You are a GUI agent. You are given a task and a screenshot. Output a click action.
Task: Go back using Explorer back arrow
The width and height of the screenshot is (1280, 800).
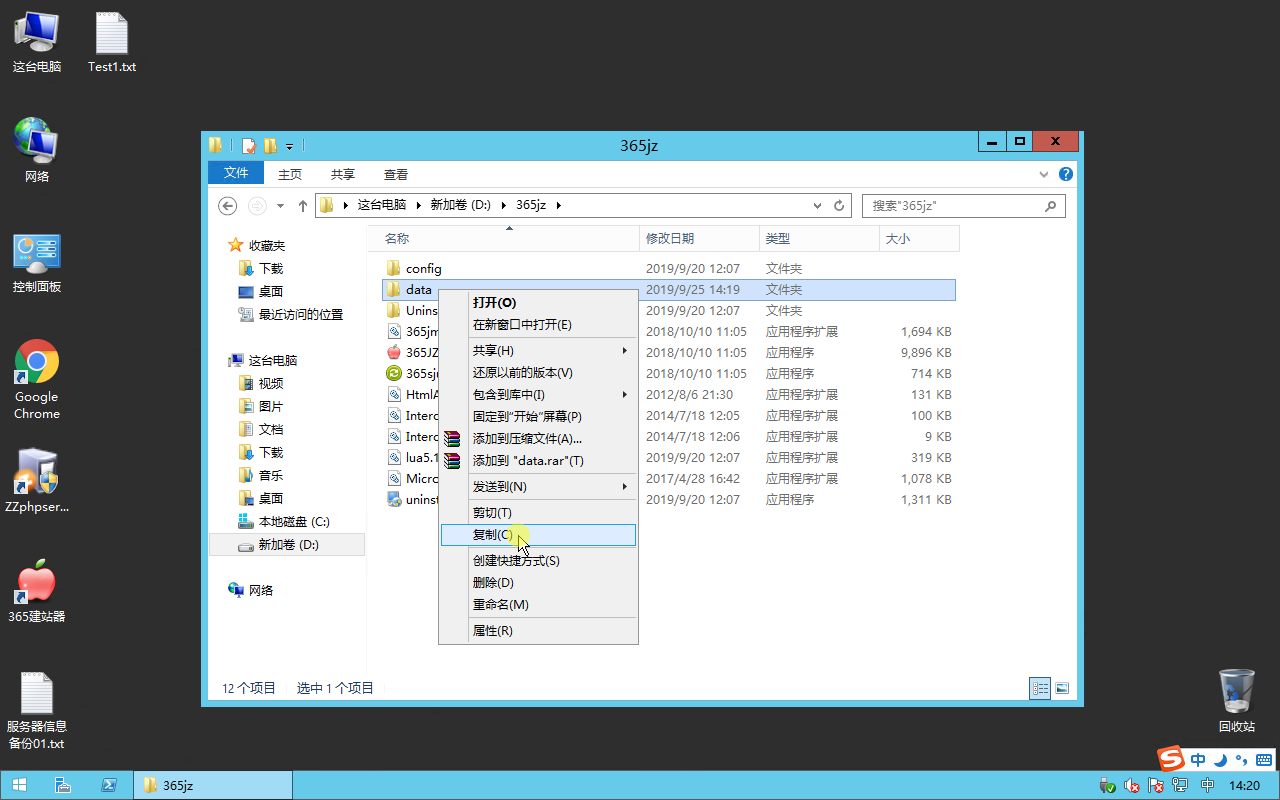coord(228,205)
